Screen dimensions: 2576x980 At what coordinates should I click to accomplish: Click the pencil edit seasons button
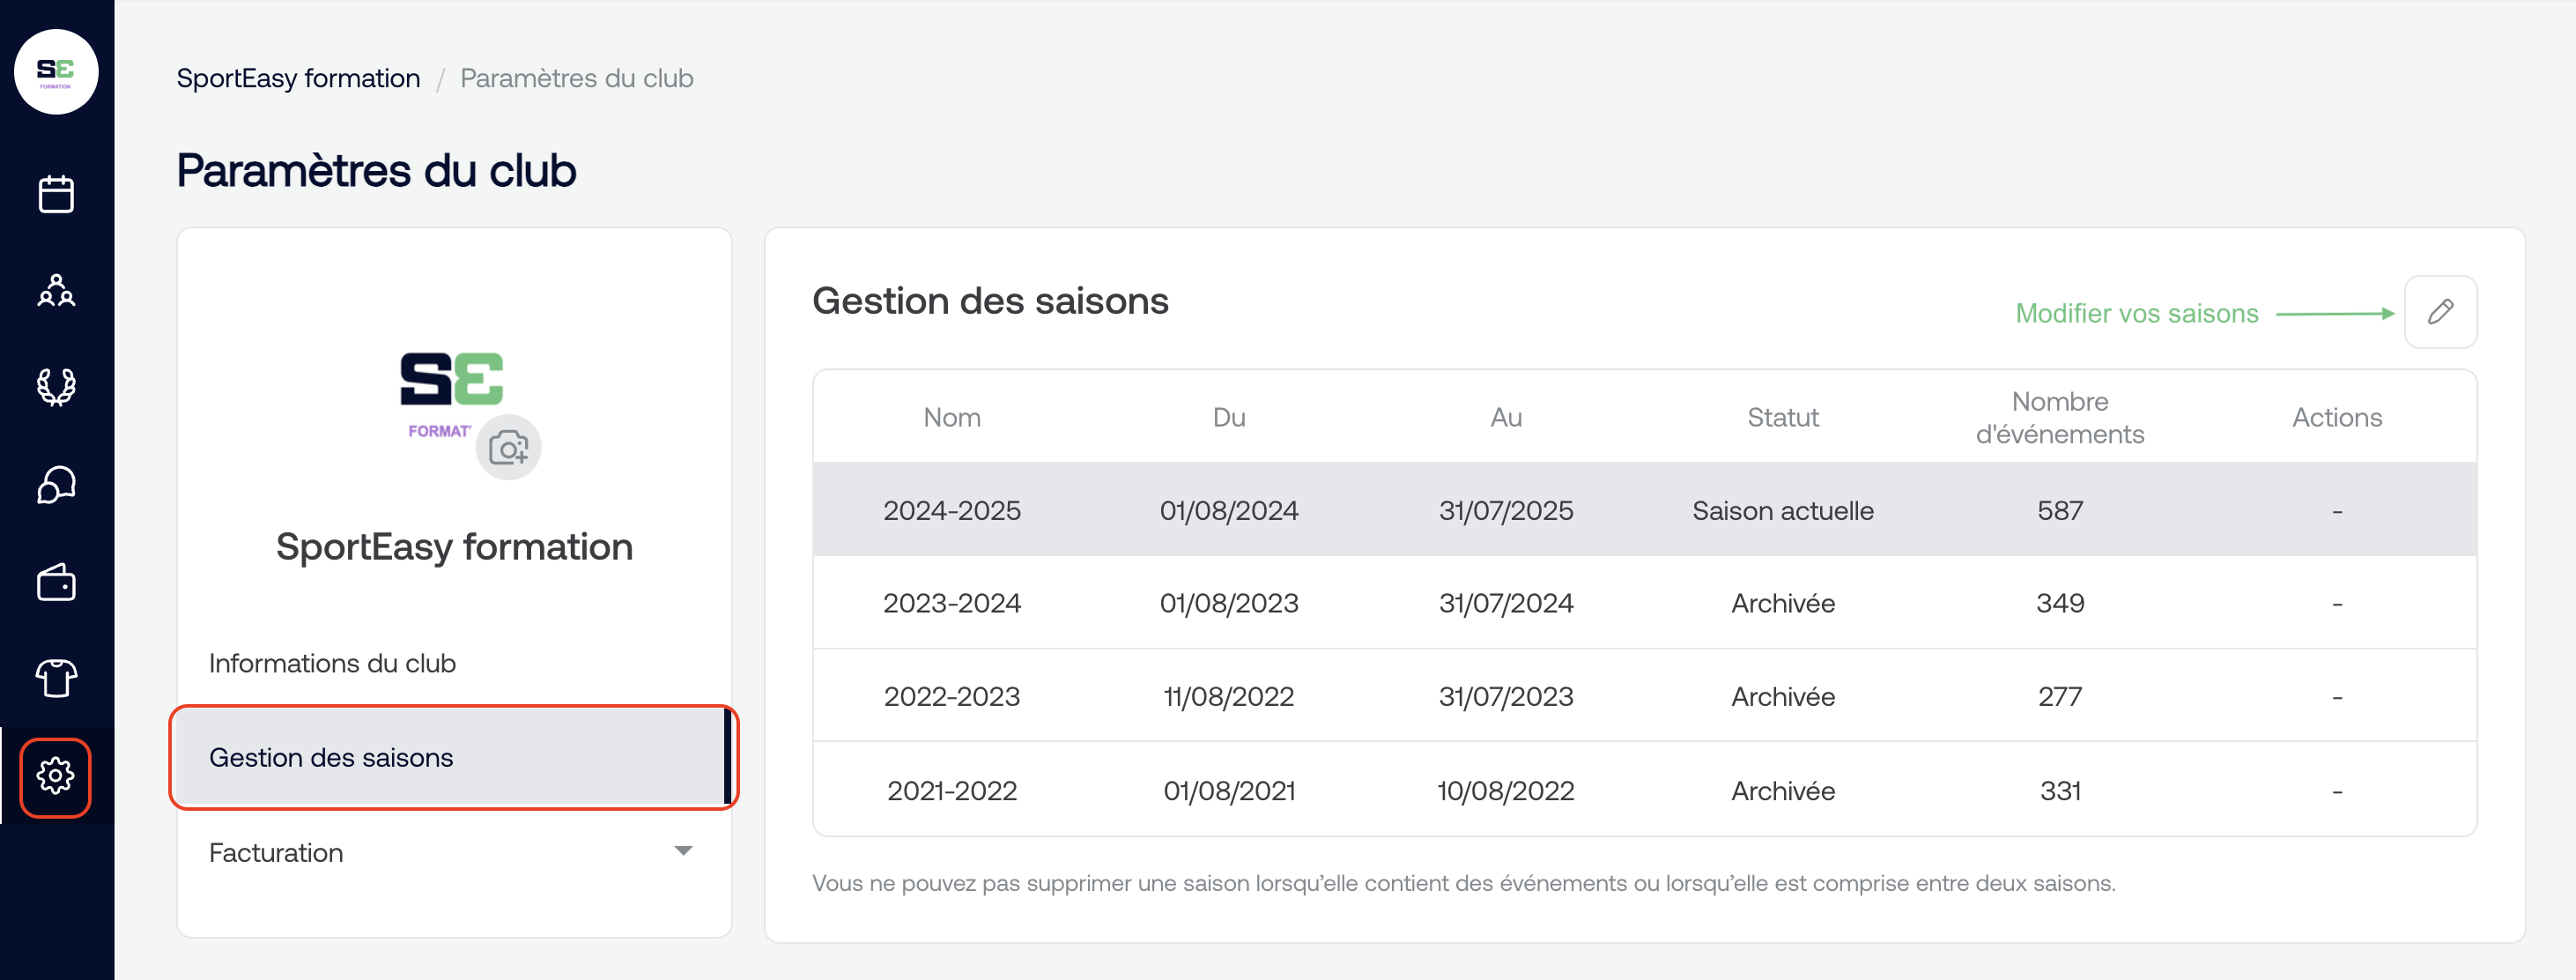click(x=2439, y=312)
